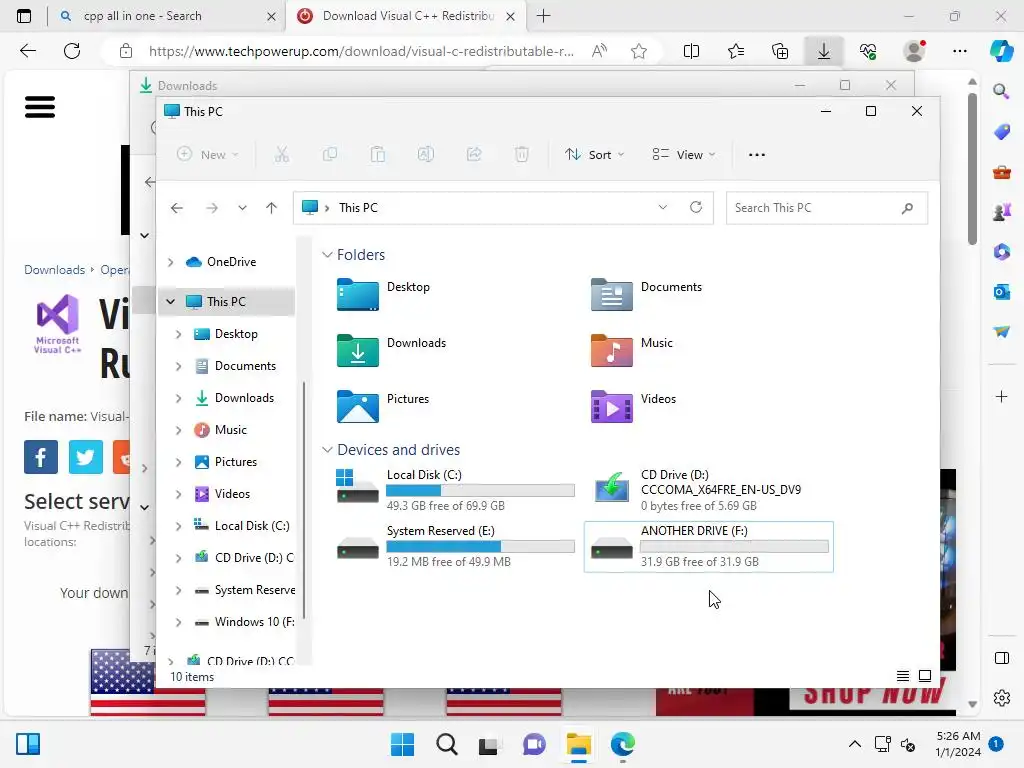The width and height of the screenshot is (1024, 768).
Task: Open Edge Collections icon
Action: pos(780,51)
